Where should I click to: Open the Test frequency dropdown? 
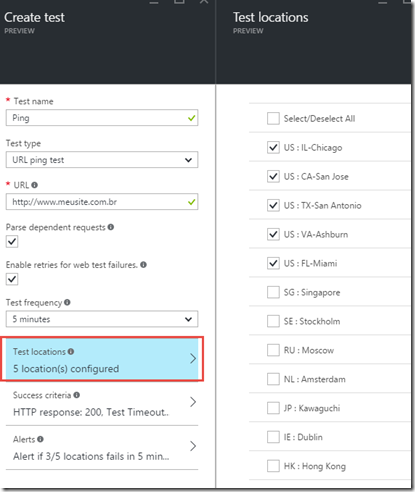102,319
